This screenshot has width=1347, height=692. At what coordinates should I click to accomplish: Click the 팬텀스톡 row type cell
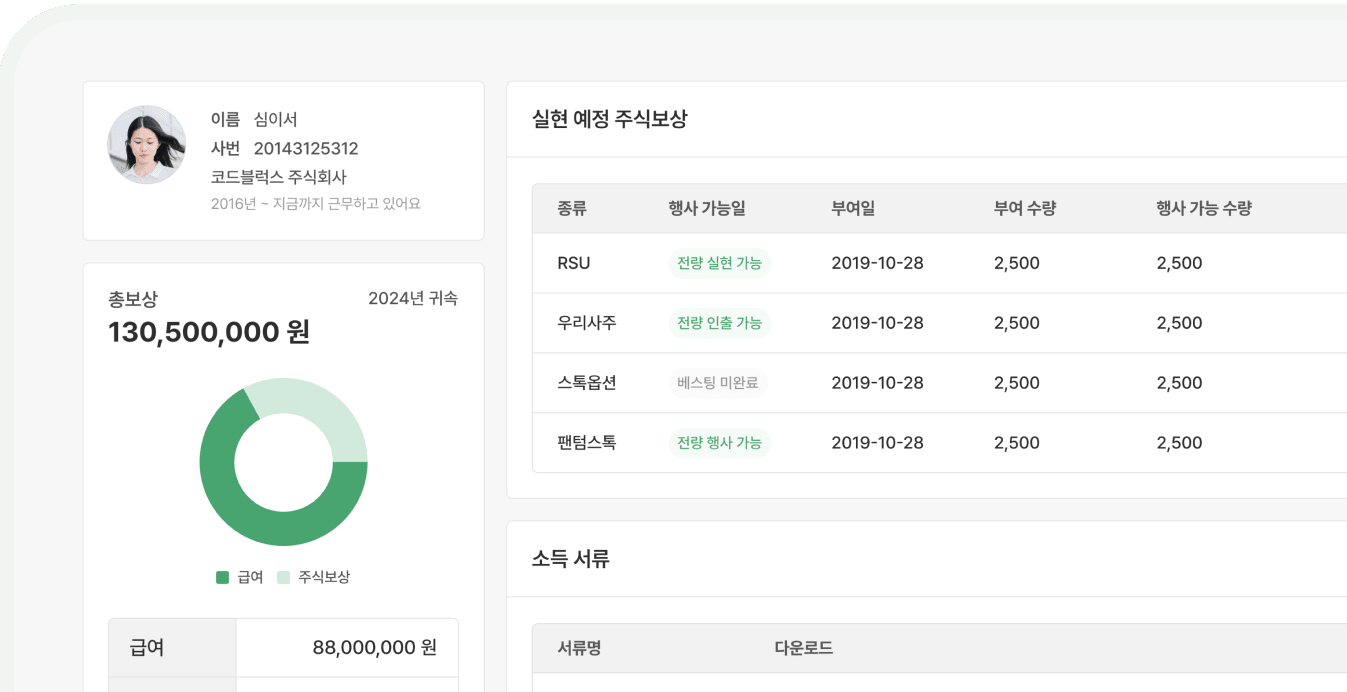point(587,443)
